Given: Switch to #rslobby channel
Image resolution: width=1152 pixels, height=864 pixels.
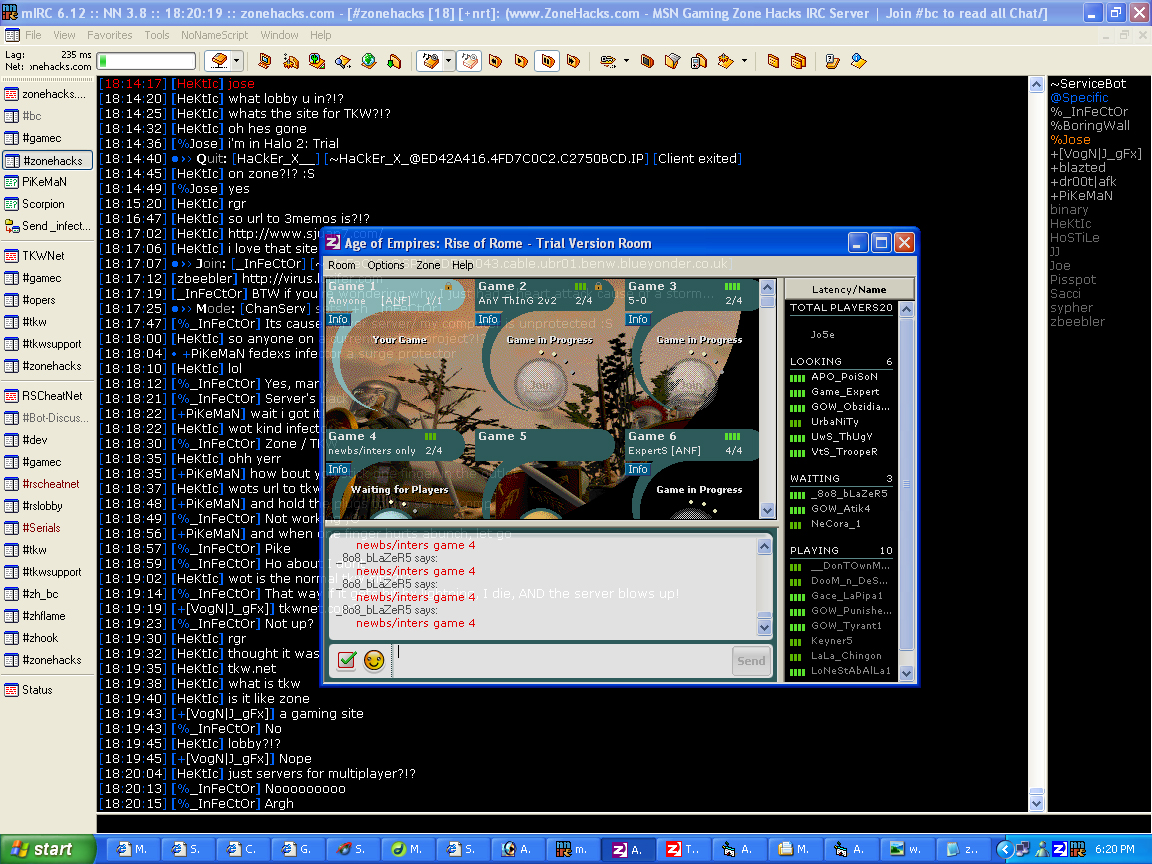Looking at the screenshot, I should (x=48, y=506).
